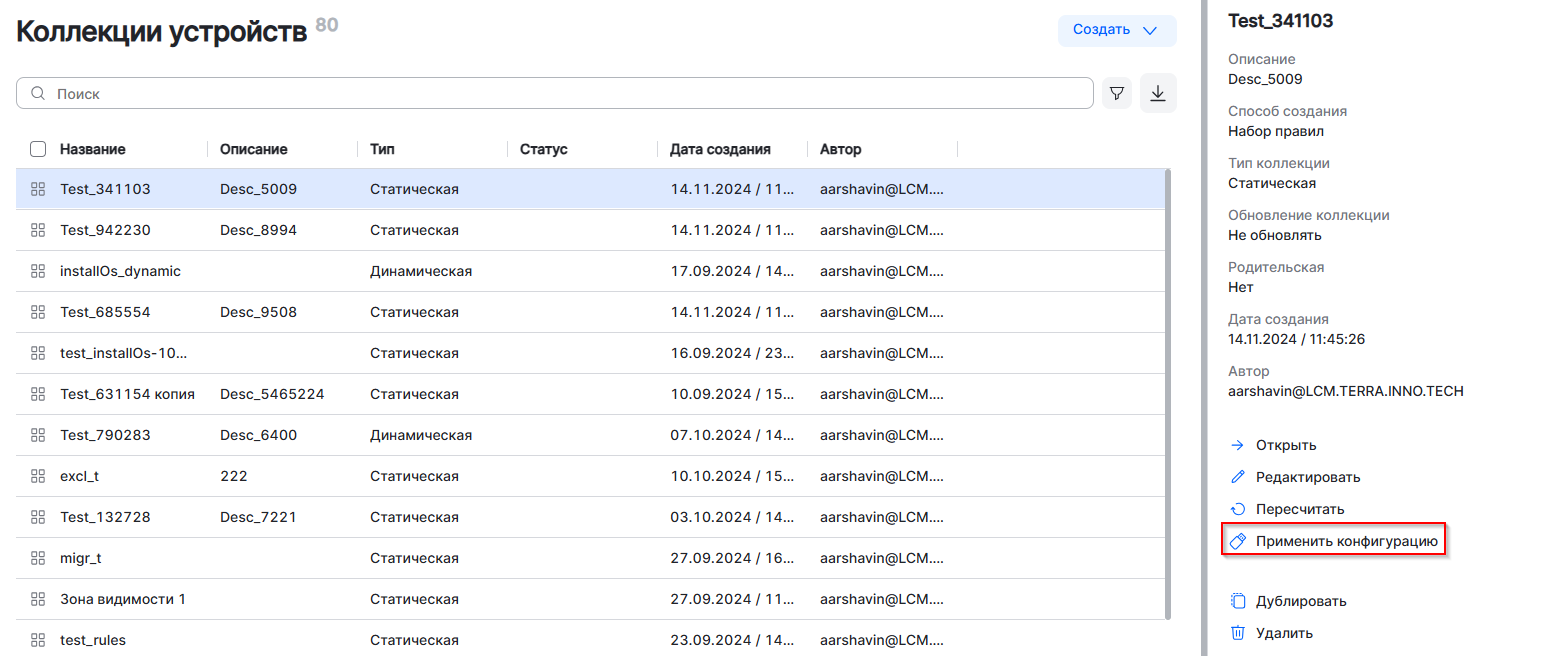Click the pencil icon beside Редактировать
This screenshot has height=656, width=1559.
[1237, 477]
